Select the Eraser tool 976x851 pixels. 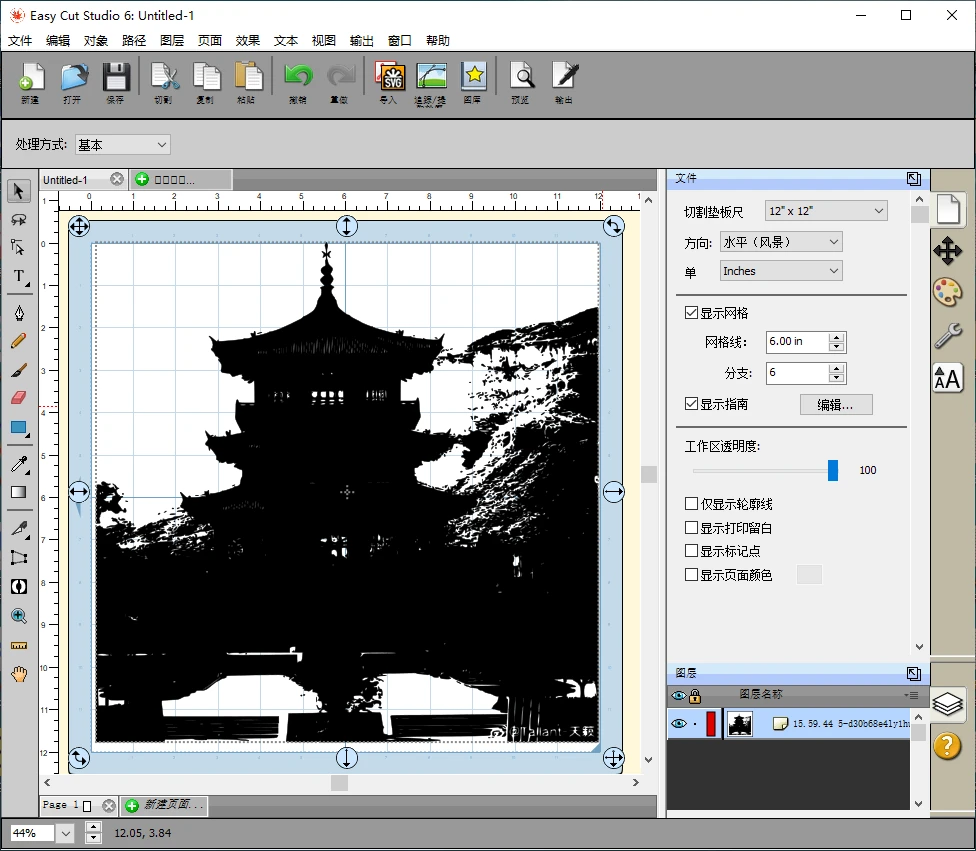coord(18,397)
